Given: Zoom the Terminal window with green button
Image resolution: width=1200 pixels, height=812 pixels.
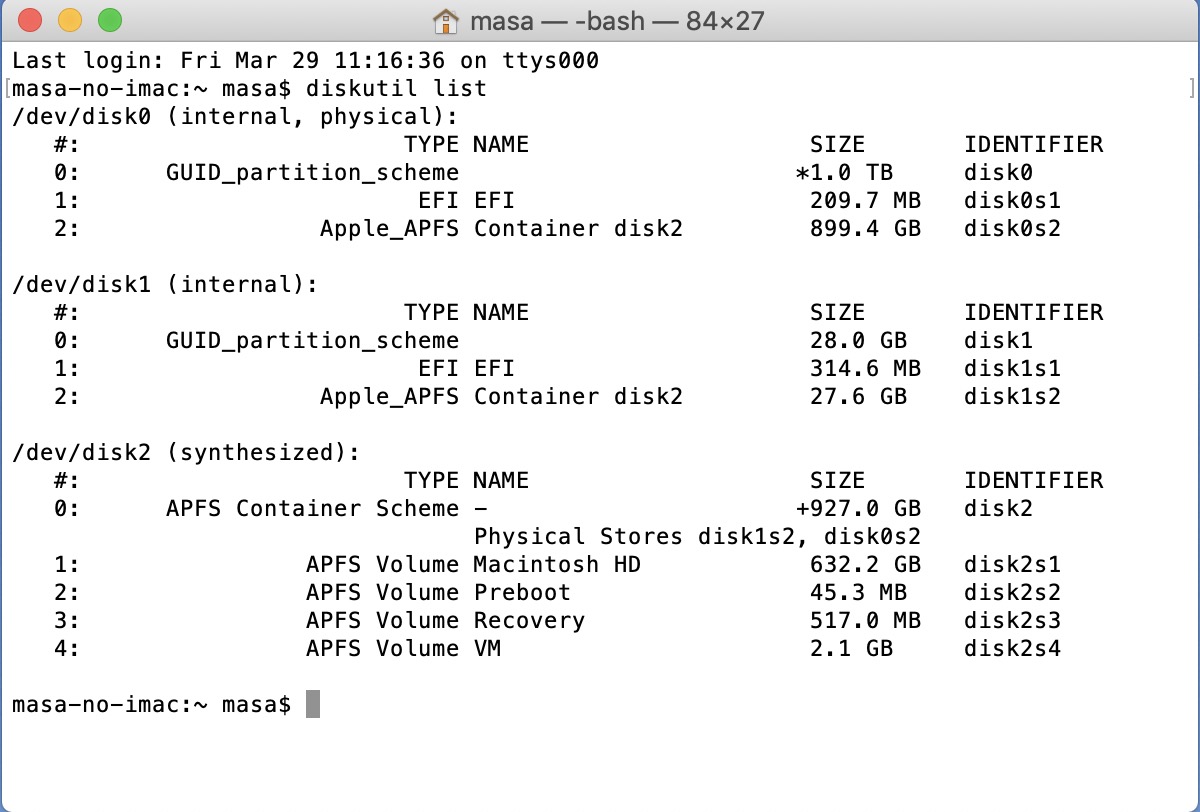Looking at the screenshot, I should click(x=109, y=20).
